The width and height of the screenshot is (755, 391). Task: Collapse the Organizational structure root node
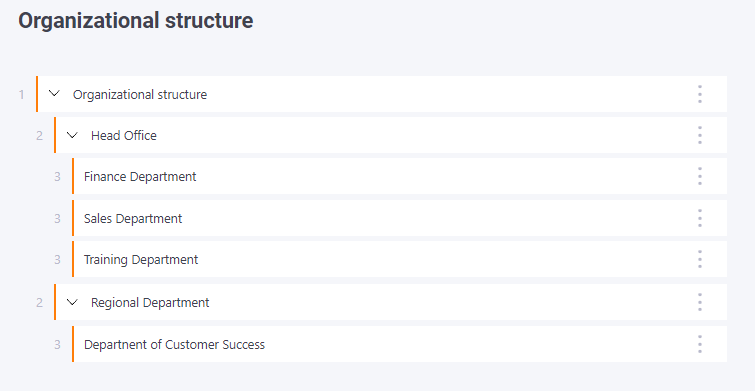click(x=54, y=93)
